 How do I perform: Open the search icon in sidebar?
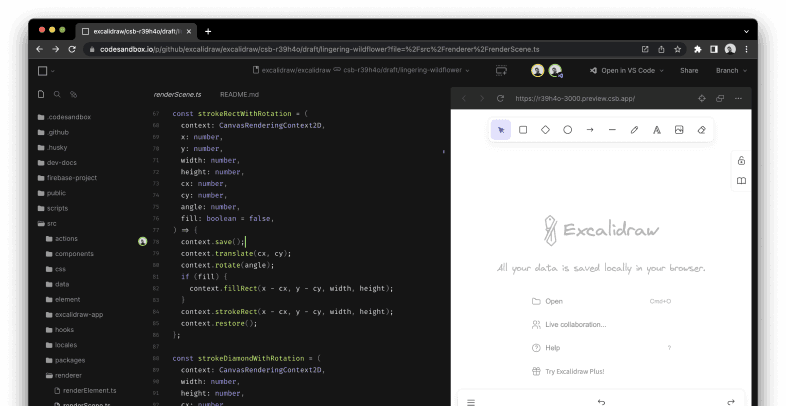click(x=57, y=94)
